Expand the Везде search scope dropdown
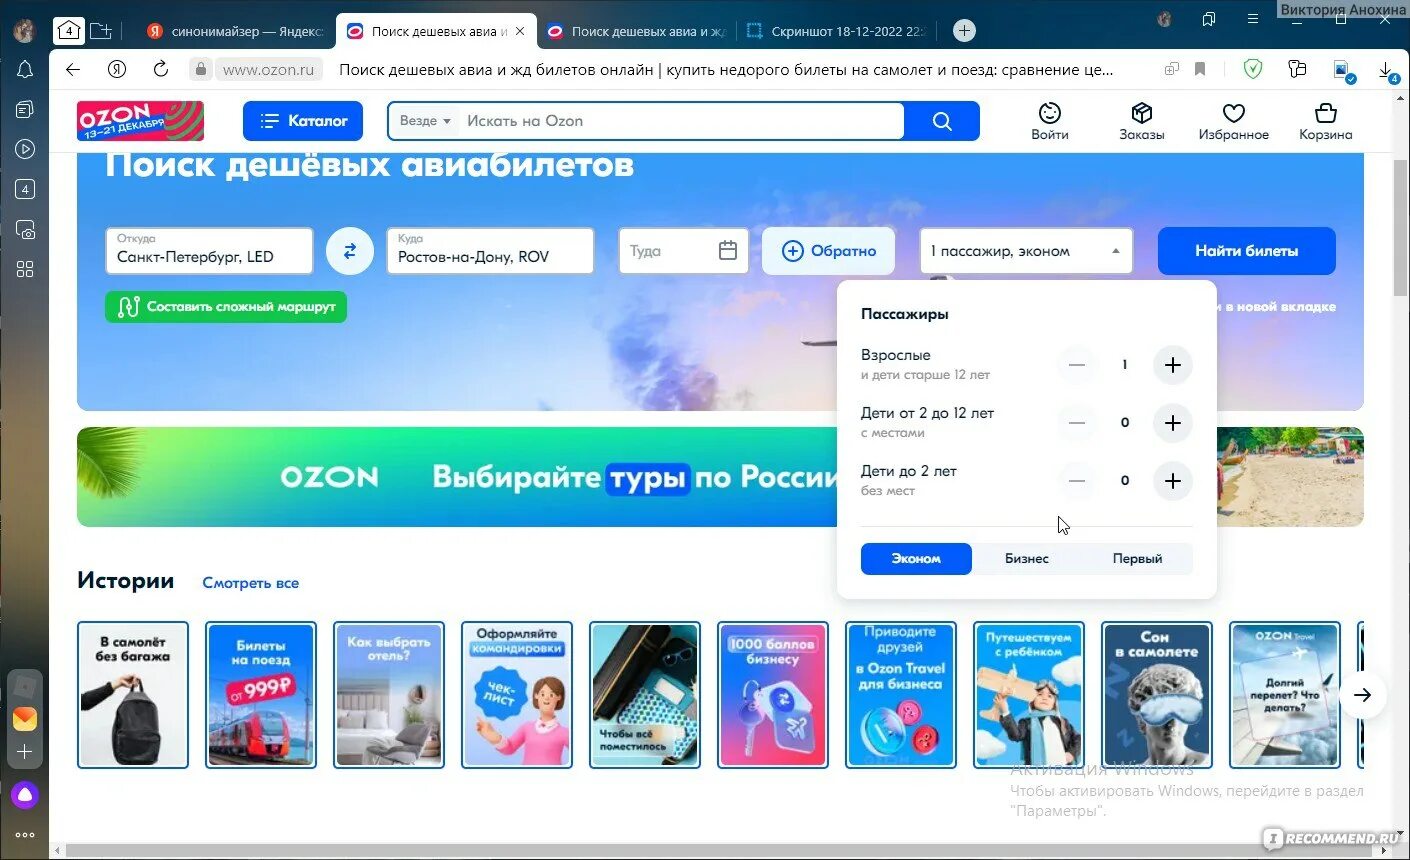 (x=425, y=121)
